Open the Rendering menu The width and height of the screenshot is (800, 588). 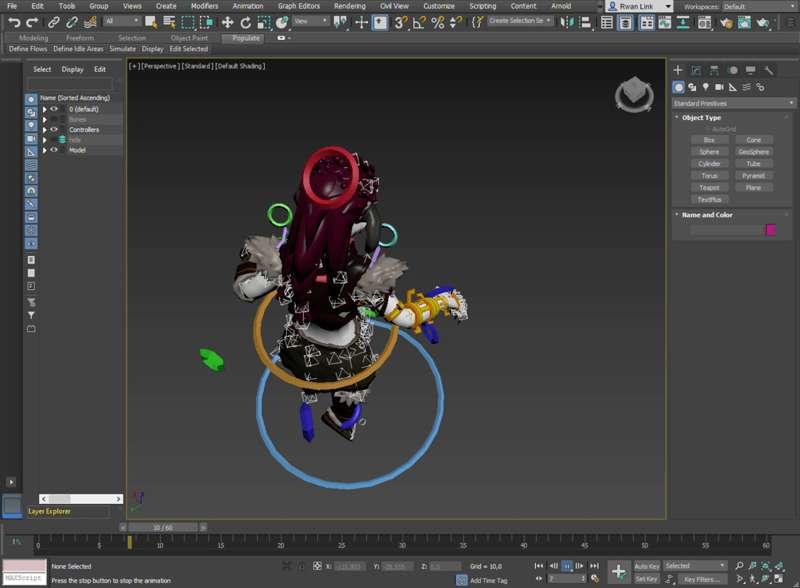pos(349,6)
